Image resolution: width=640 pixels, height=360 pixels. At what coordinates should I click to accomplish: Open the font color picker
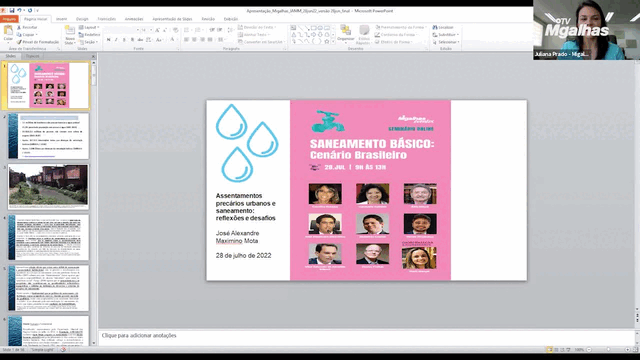(x=173, y=40)
